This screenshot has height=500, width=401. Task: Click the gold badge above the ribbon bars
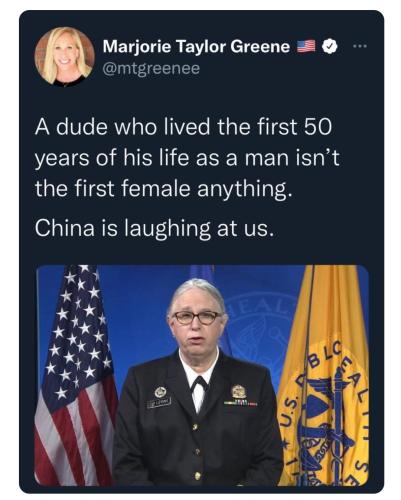239,391
